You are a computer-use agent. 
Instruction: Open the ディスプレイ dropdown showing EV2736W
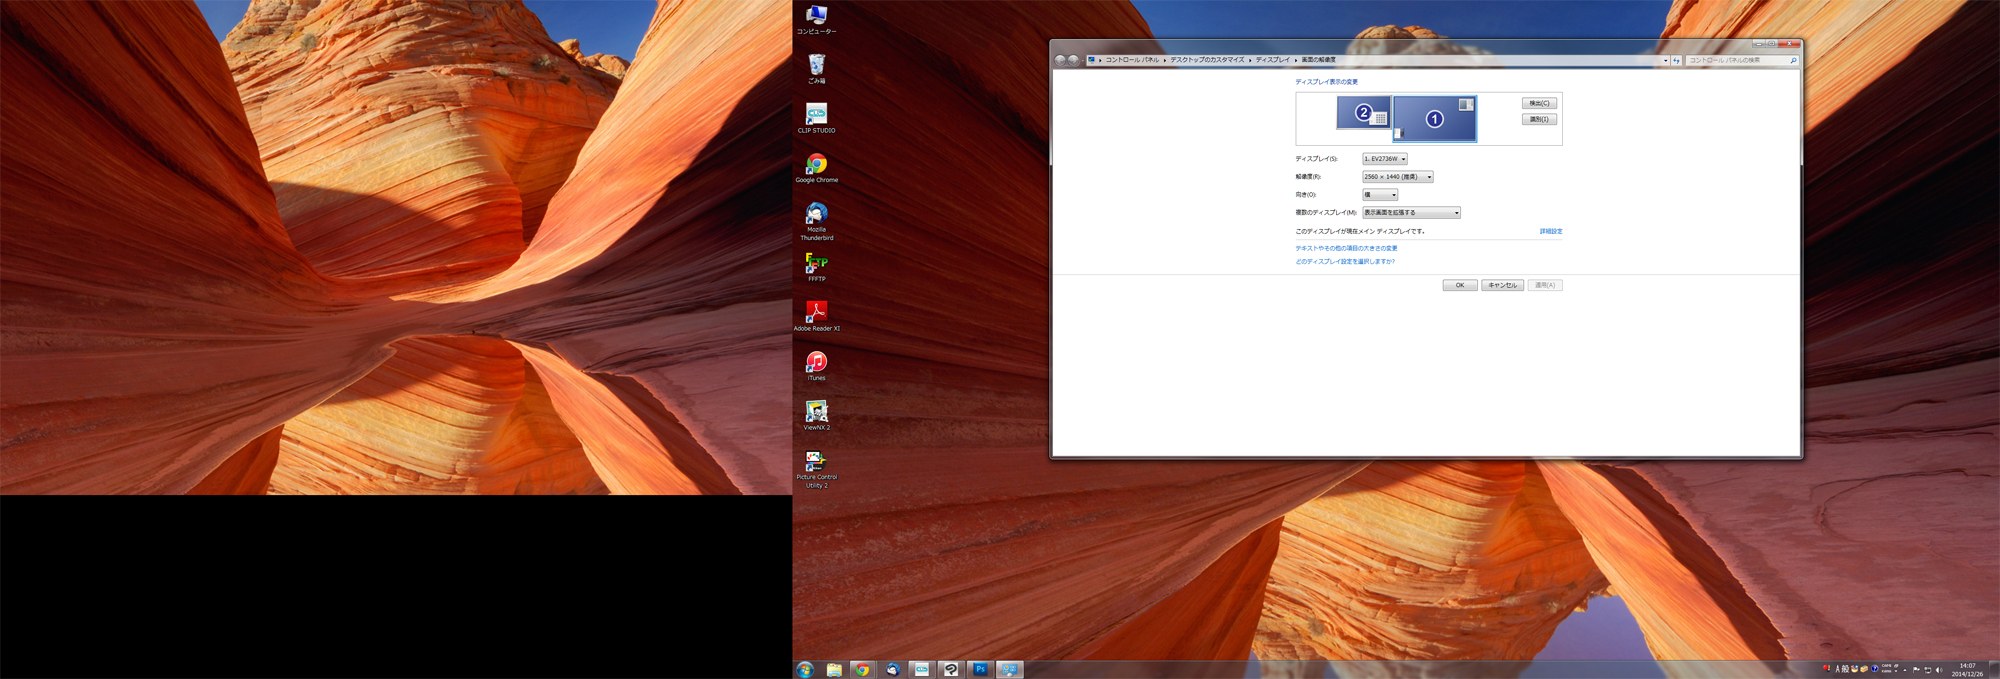[x=1384, y=159]
